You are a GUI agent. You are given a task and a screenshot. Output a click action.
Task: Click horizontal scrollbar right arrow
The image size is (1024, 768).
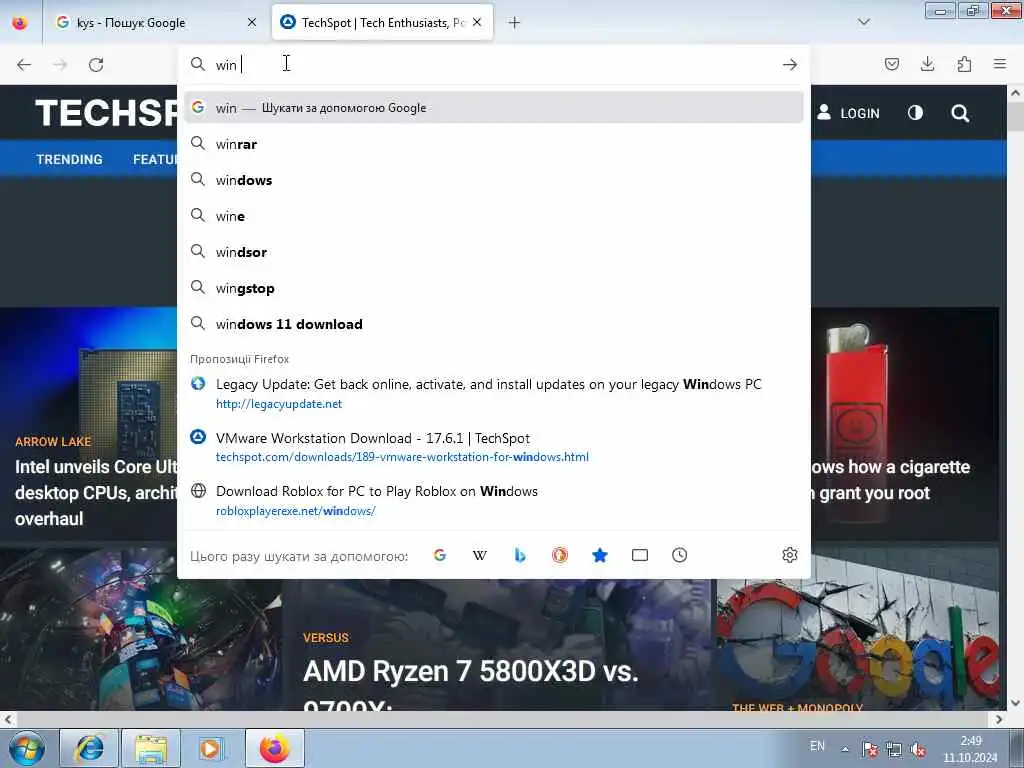pos(999,719)
